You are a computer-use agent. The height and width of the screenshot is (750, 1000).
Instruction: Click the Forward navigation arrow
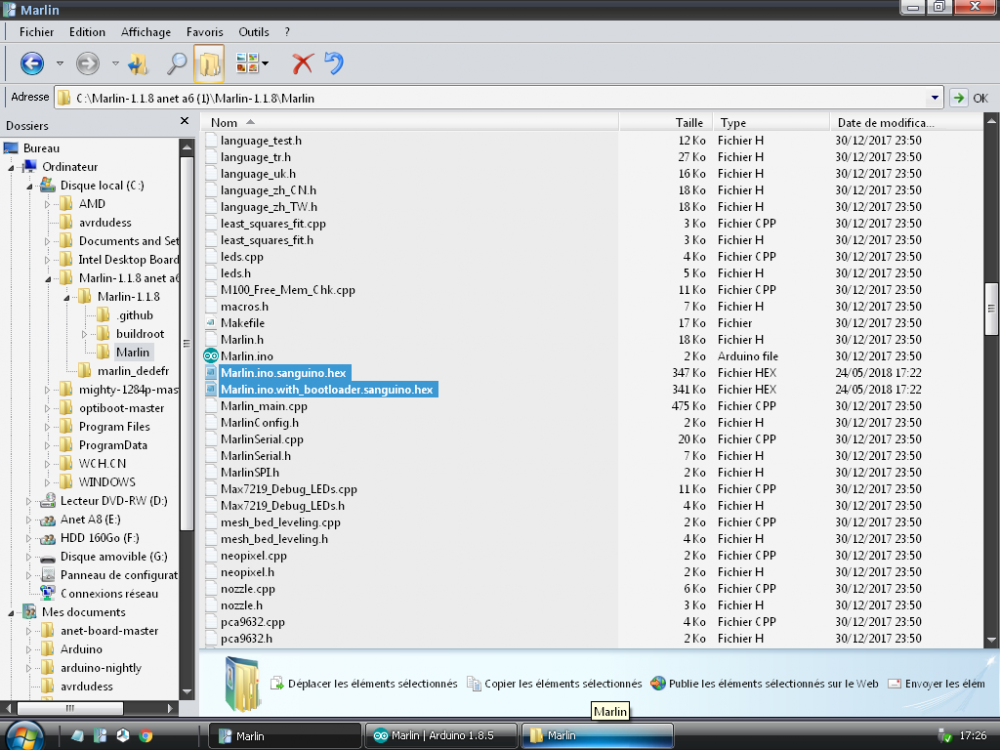click(x=87, y=63)
